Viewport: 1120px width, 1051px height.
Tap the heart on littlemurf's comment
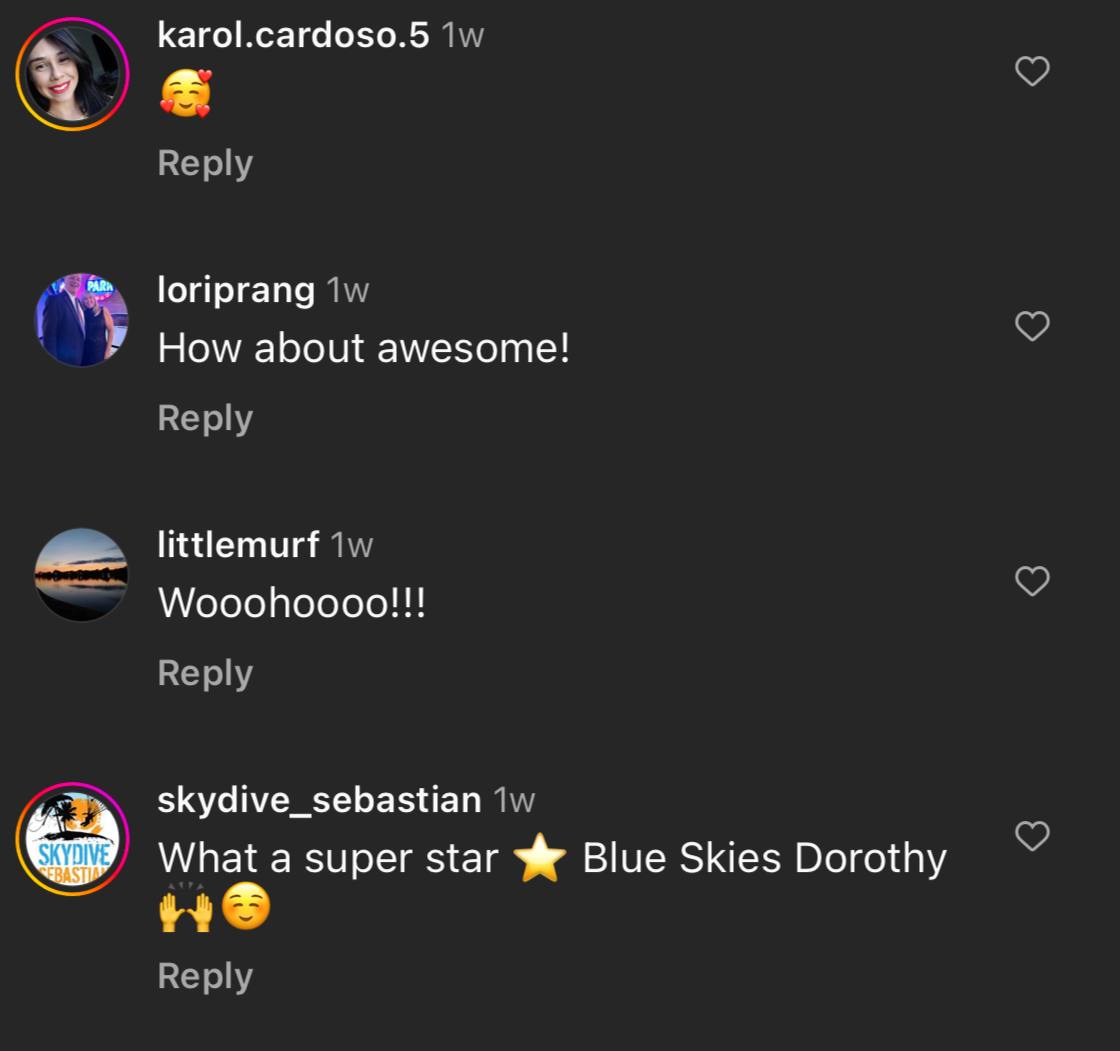[x=1032, y=581]
